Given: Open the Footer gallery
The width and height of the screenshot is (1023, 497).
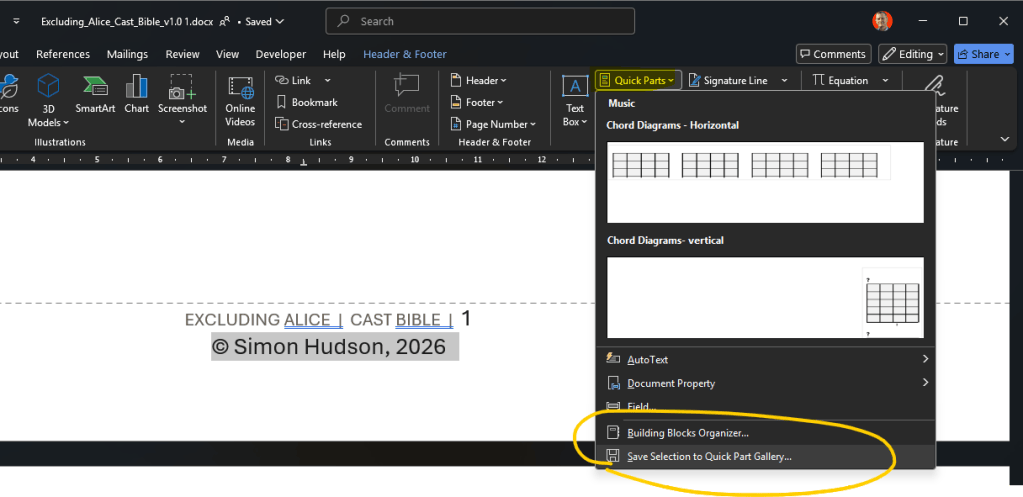Looking at the screenshot, I should click(478, 102).
